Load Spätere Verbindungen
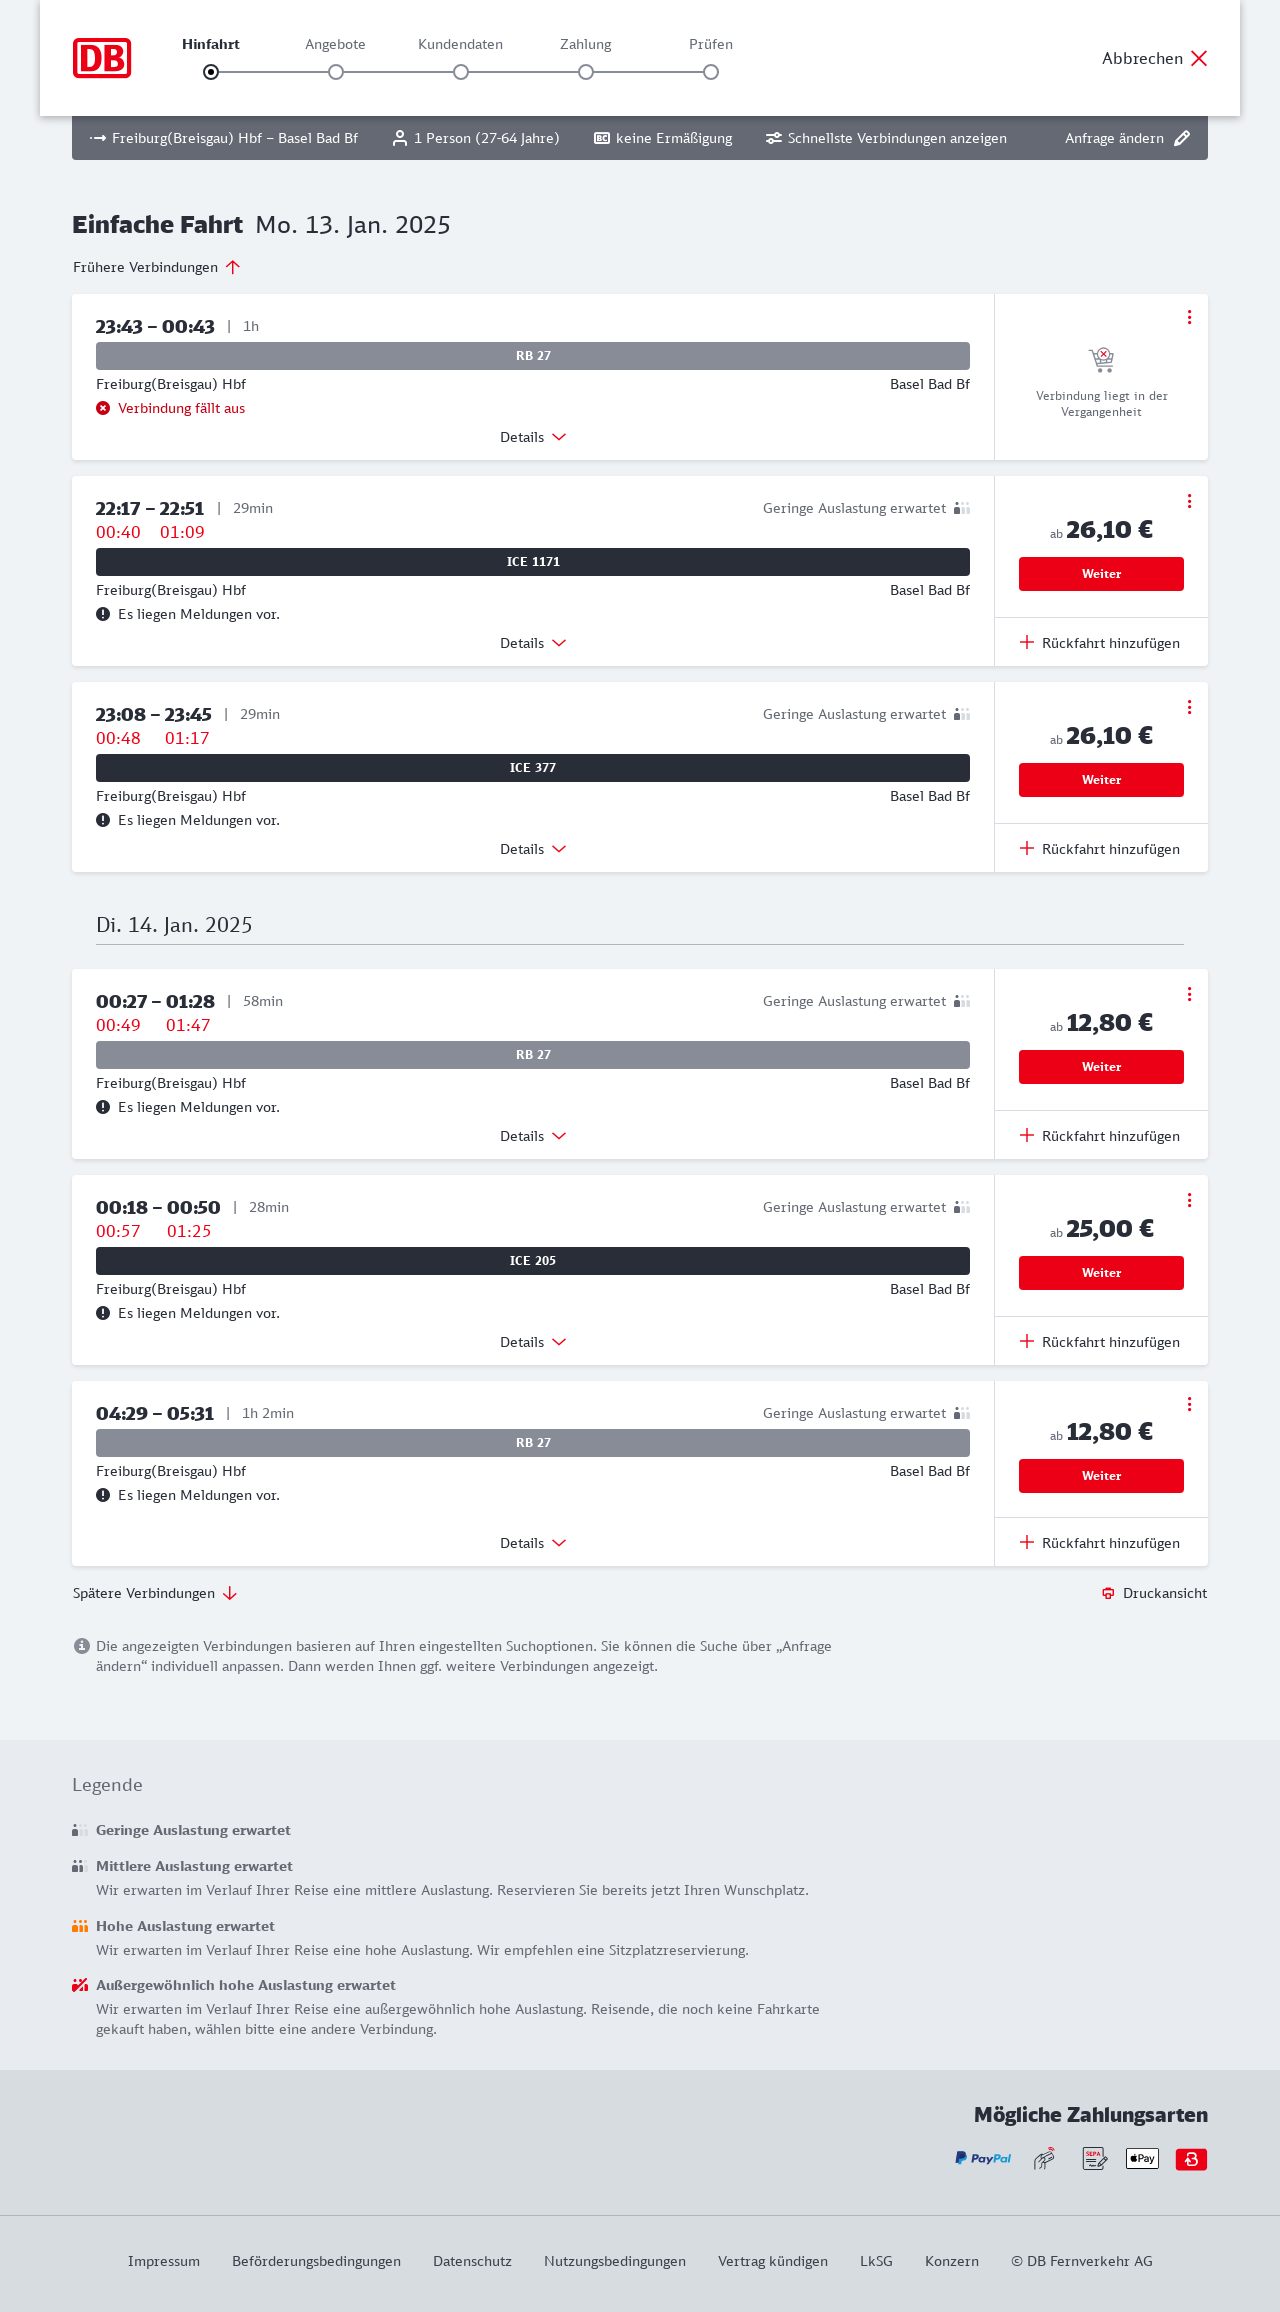Viewport: 1280px width, 2312px height. (x=154, y=1593)
